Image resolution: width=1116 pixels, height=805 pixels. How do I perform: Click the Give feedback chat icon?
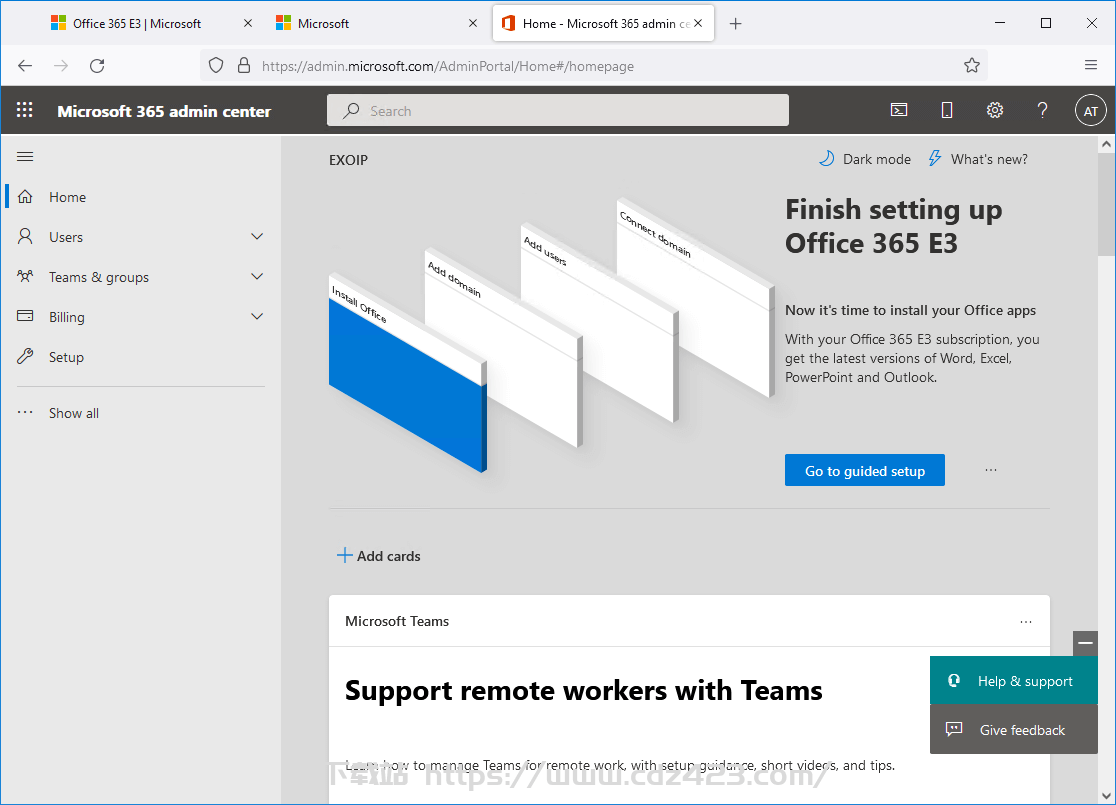click(x=954, y=729)
